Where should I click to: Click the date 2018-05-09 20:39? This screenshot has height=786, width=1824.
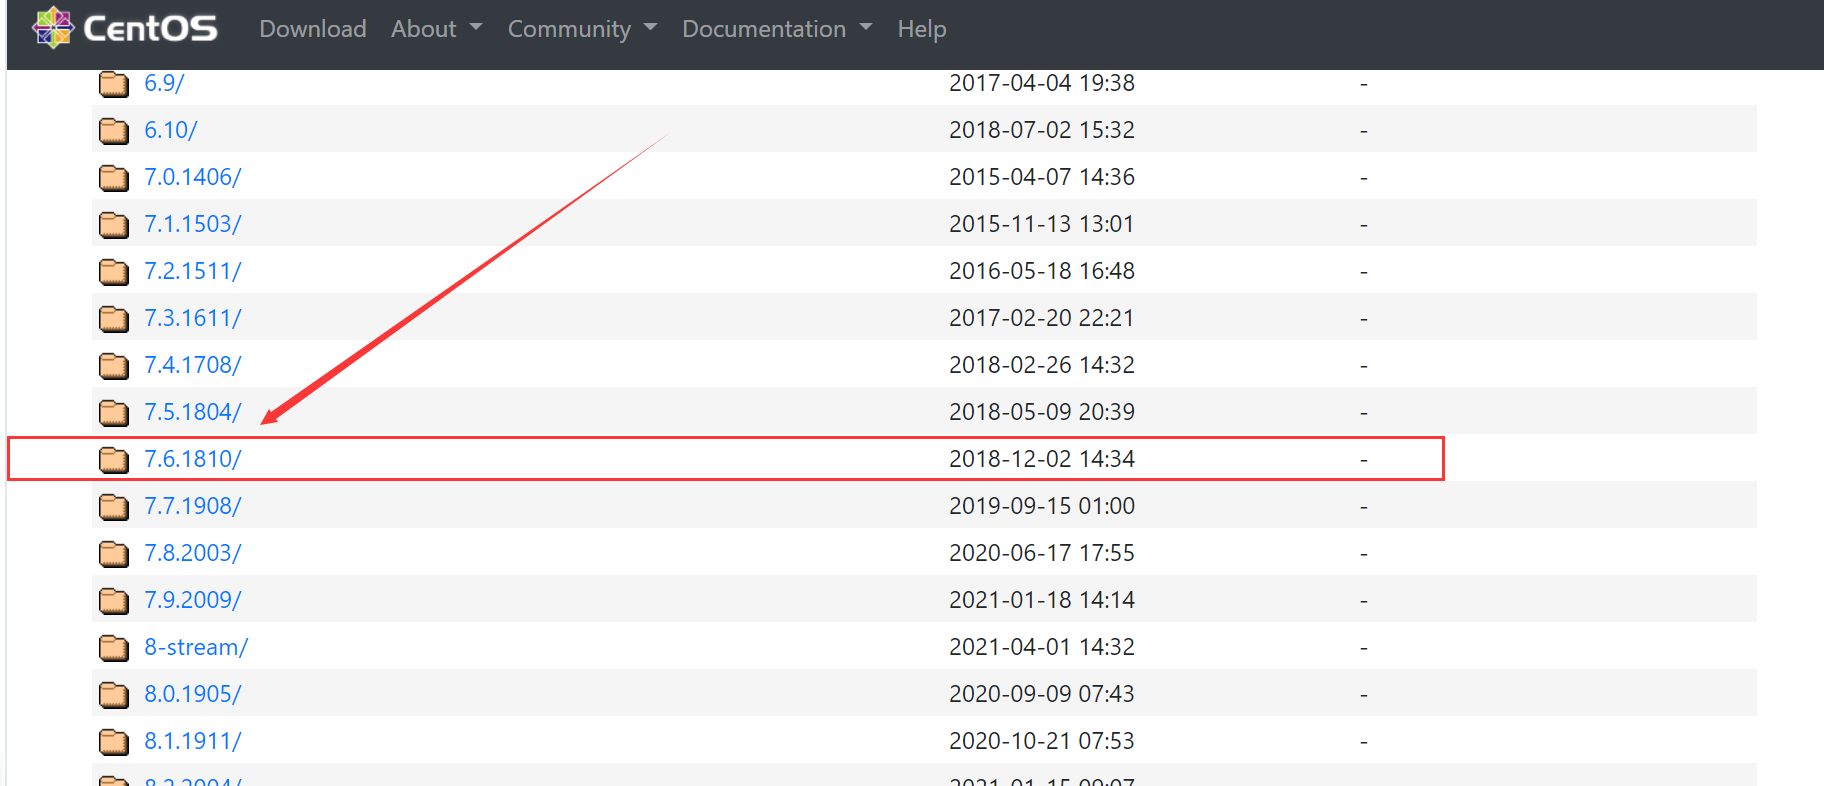point(1042,412)
